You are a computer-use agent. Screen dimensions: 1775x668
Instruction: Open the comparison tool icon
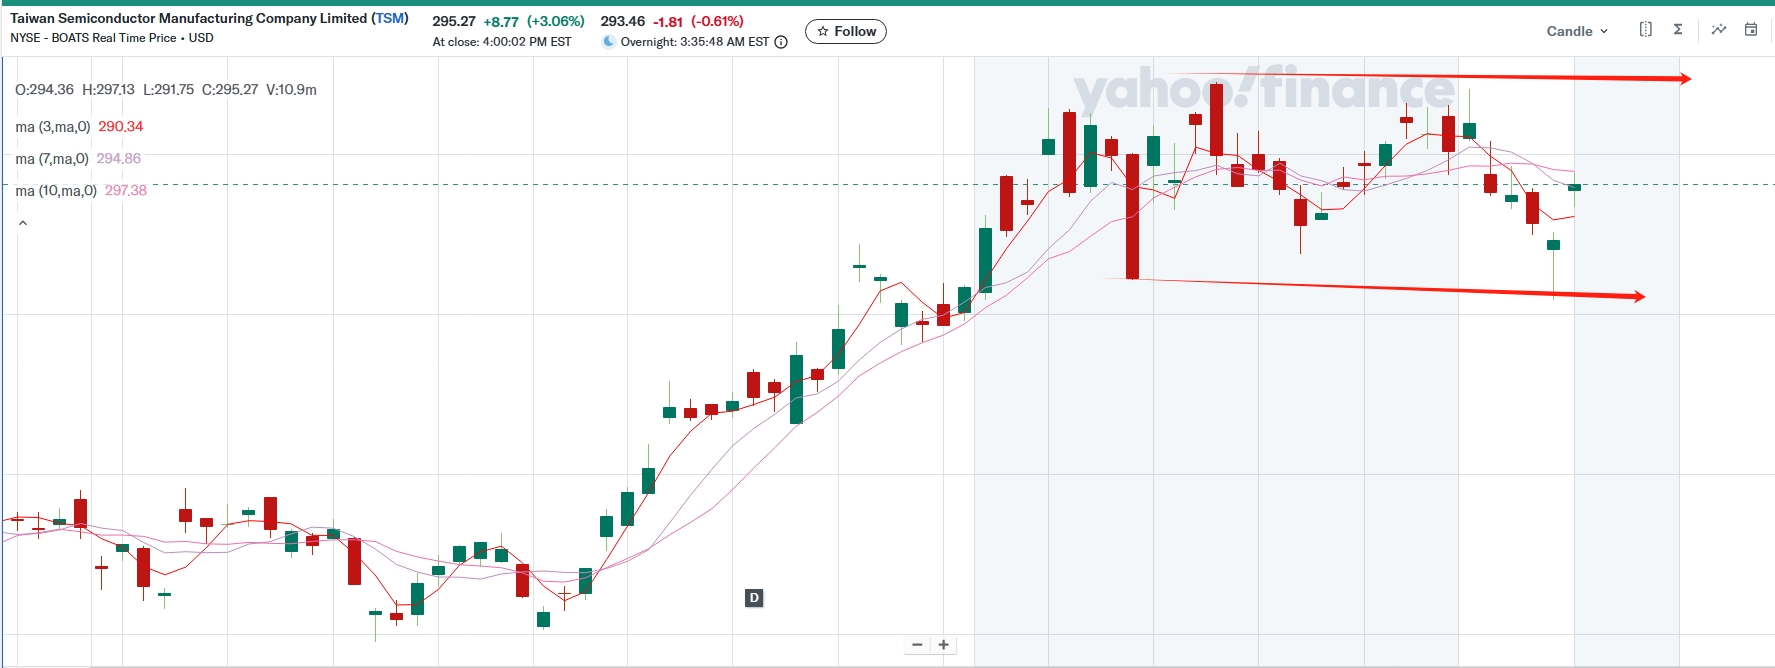1645,30
